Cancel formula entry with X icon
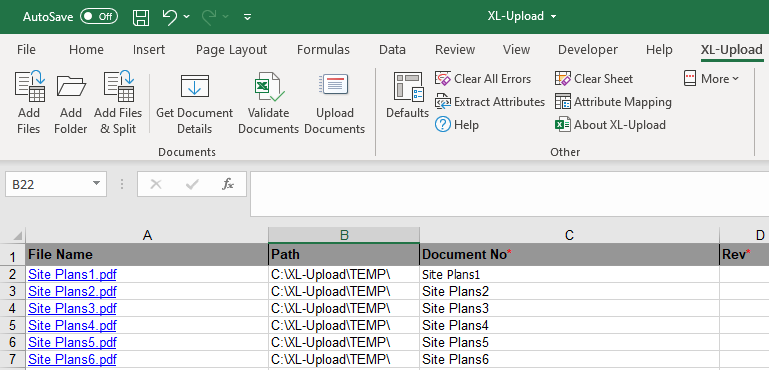The height and width of the screenshot is (370, 769). coord(156,185)
